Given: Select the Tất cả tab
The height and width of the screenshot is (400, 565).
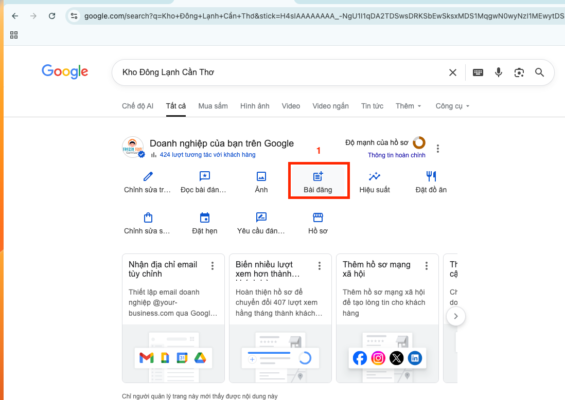Looking at the screenshot, I should [176, 106].
